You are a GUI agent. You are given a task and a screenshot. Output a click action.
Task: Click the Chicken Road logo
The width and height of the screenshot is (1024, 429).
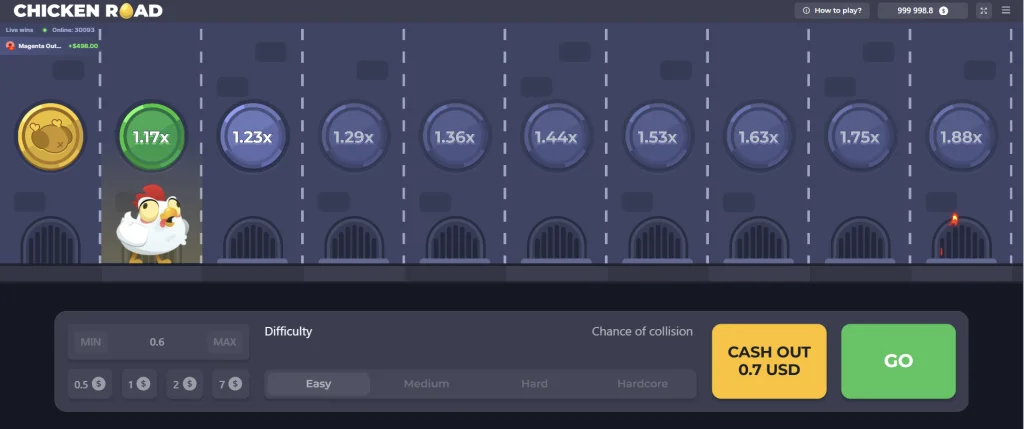click(x=88, y=10)
